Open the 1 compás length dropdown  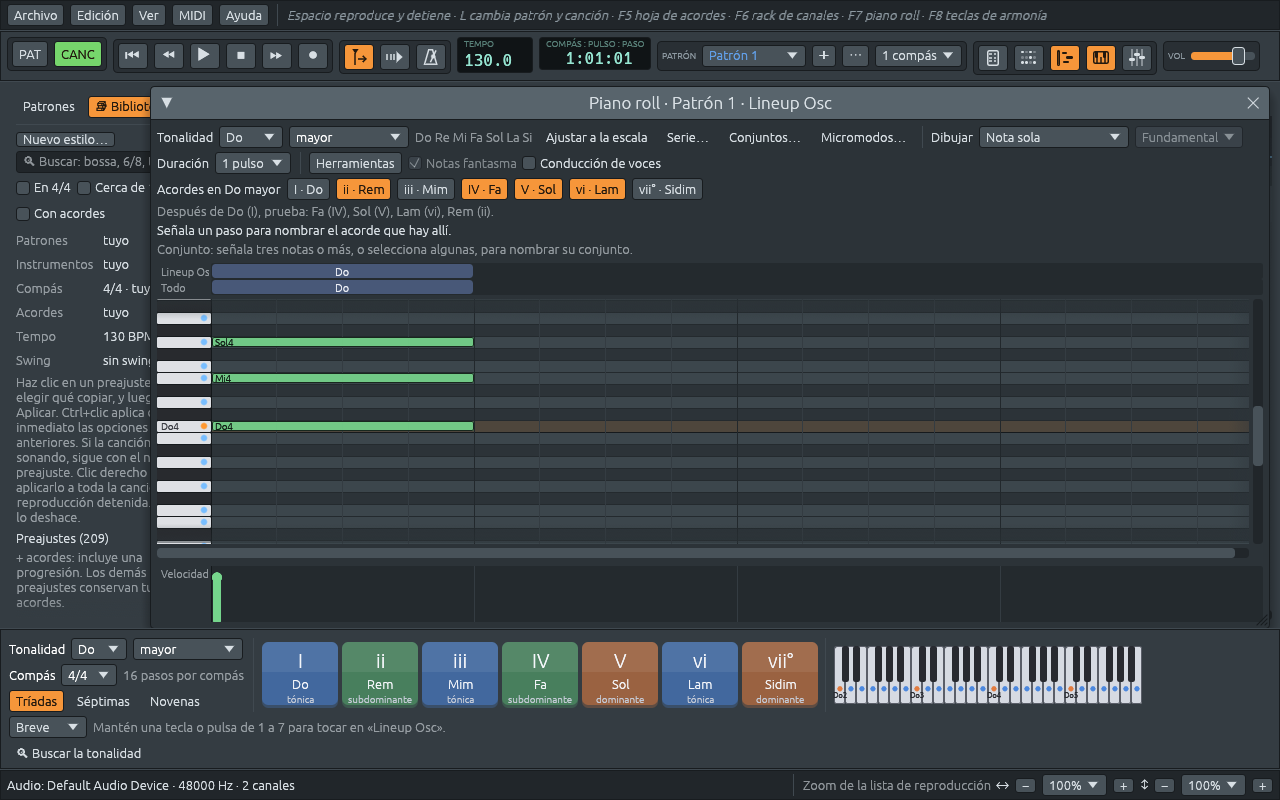tap(918, 56)
